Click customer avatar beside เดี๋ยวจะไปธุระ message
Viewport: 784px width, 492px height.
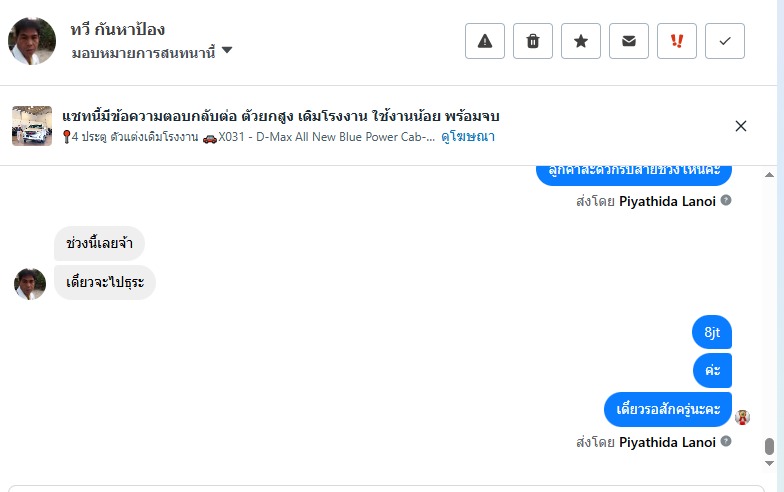tap(30, 283)
